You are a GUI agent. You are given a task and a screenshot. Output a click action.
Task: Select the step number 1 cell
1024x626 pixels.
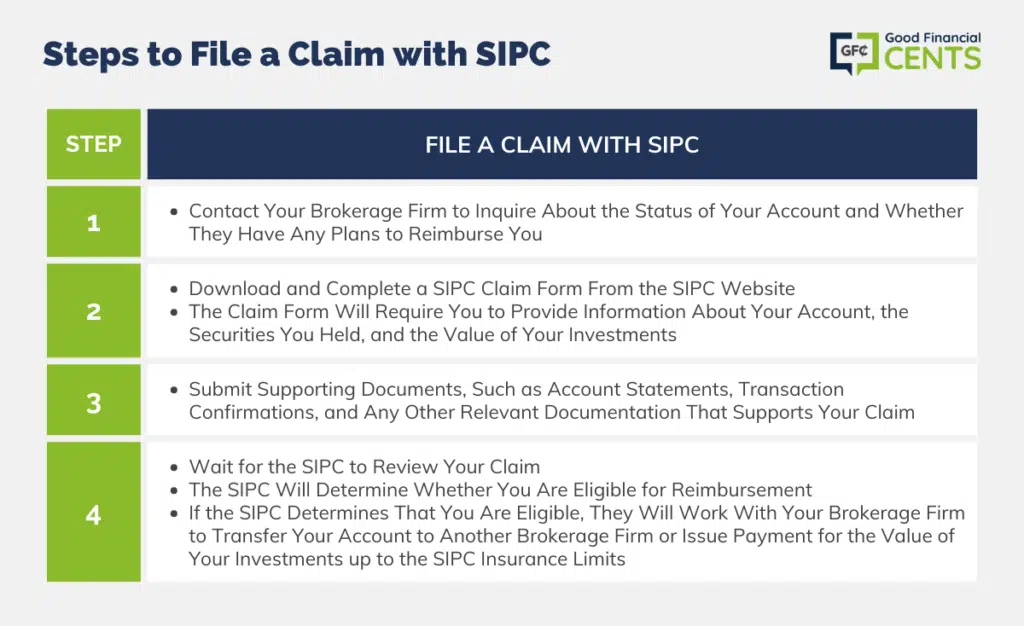93,222
